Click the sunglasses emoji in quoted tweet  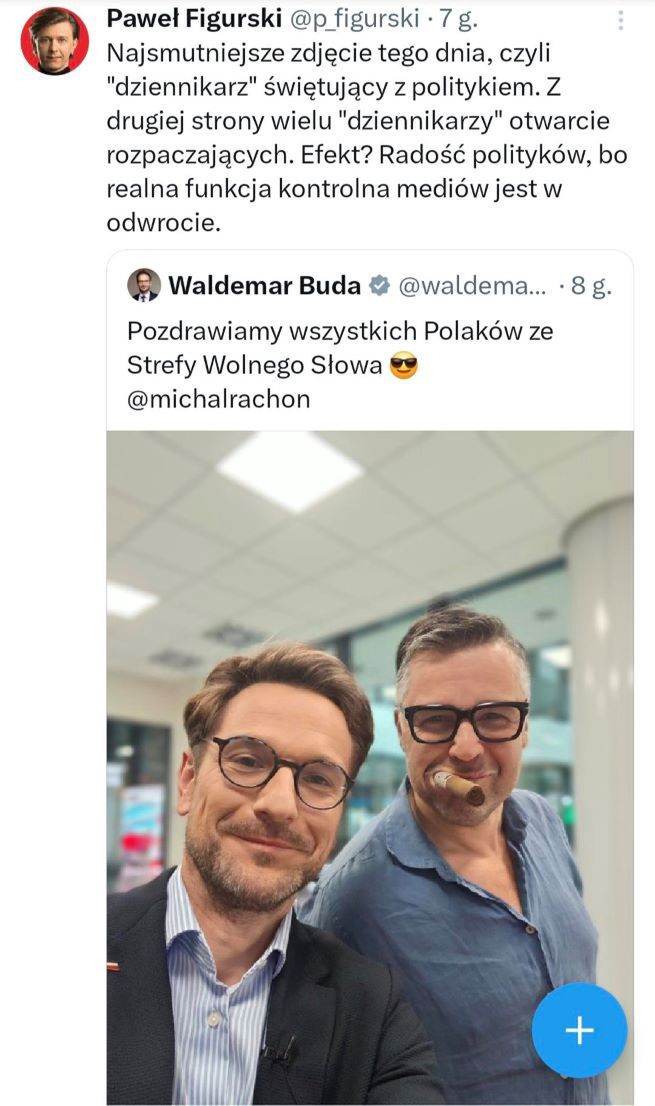pyautogui.click(x=404, y=365)
